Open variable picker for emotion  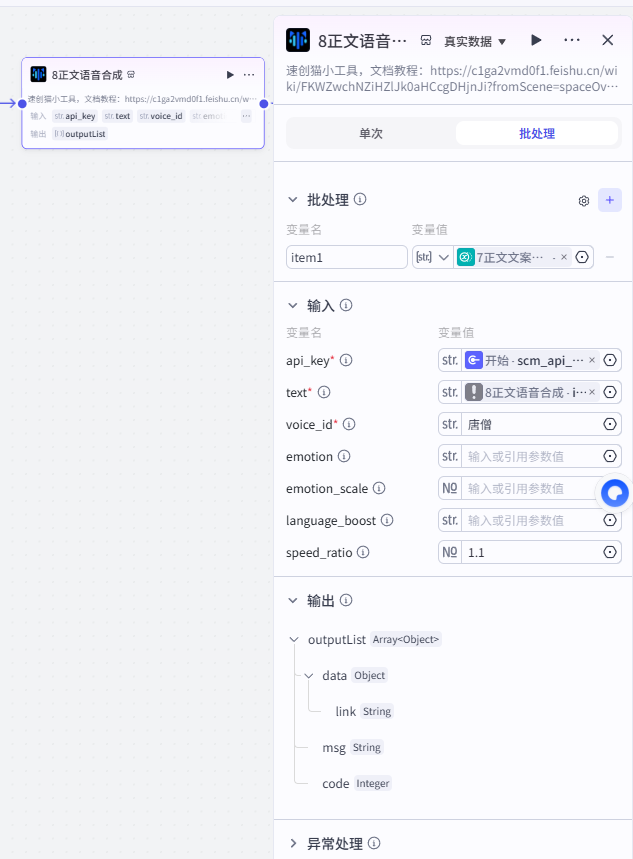[x=610, y=456]
